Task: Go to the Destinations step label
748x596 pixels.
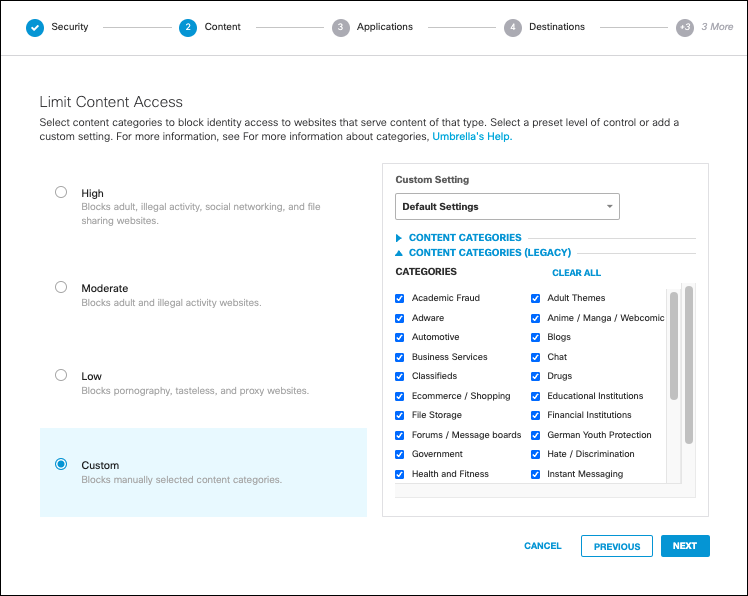Action: click(557, 27)
